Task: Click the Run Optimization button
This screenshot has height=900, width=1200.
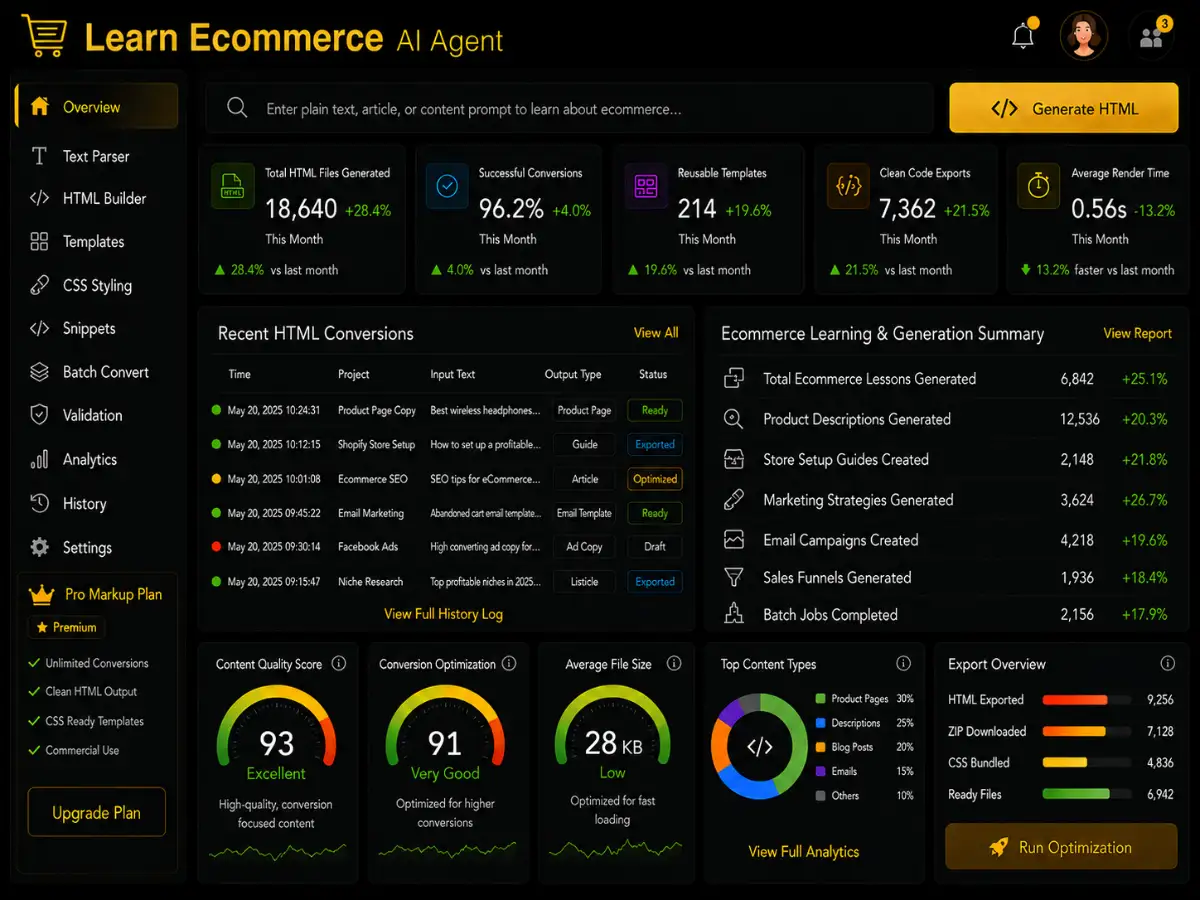Action: click(x=1061, y=847)
